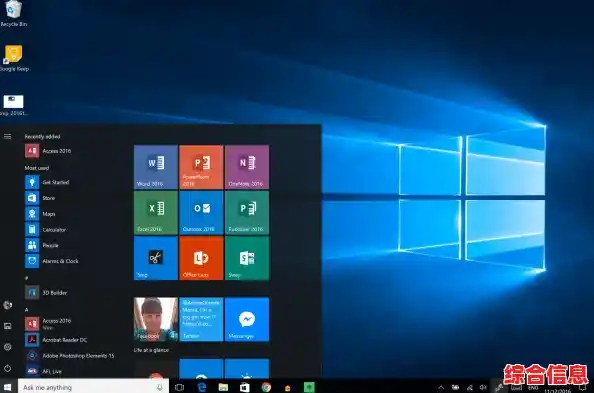Open the Twitter live tile
This screenshot has height=393, width=594.
pos(201,319)
